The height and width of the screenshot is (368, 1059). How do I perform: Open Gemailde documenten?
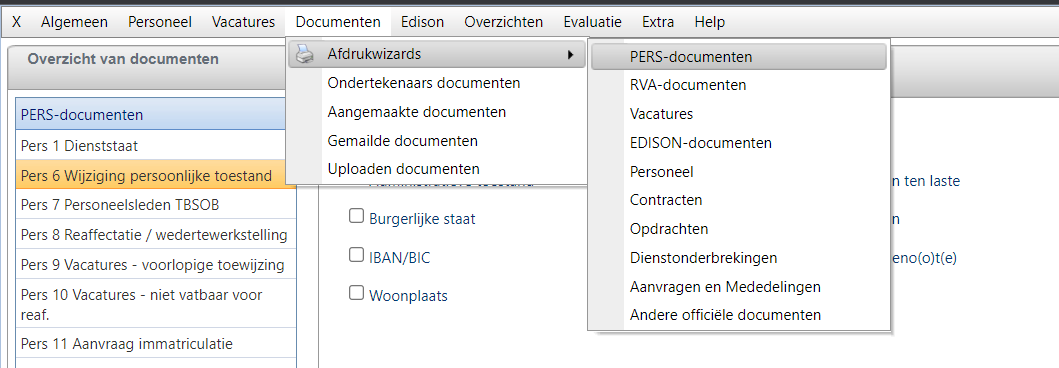click(x=436, y=140)
